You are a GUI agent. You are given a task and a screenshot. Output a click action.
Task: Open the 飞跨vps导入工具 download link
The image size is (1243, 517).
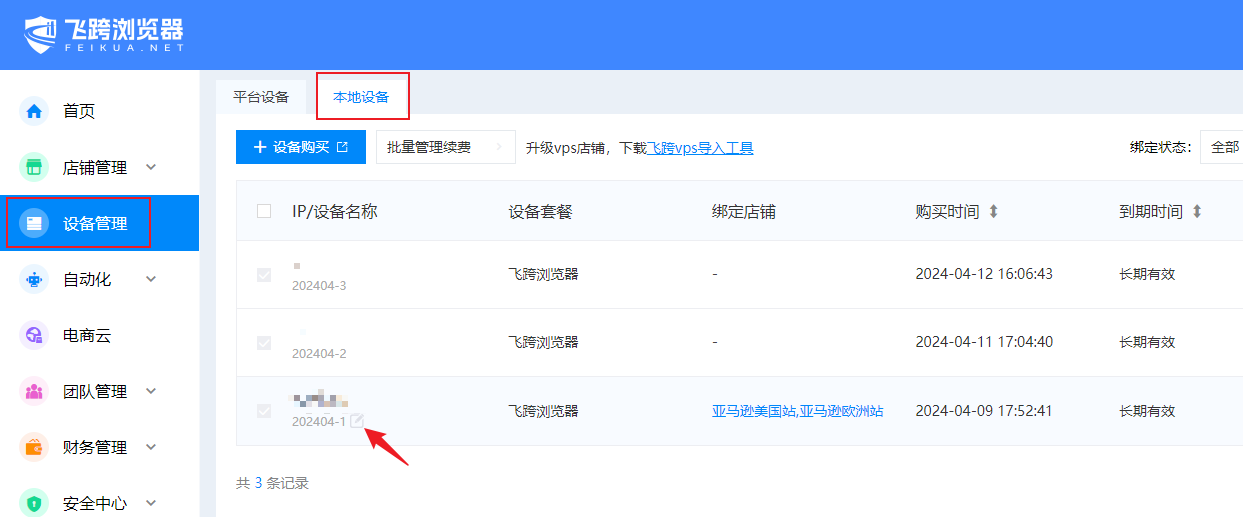tap(700, 148)
